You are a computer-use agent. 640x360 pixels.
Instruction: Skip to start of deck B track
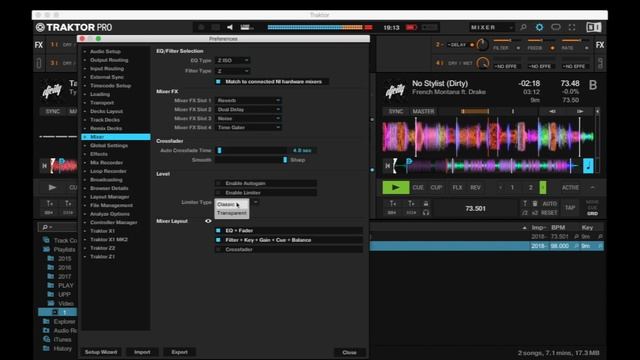coord(387,166)
